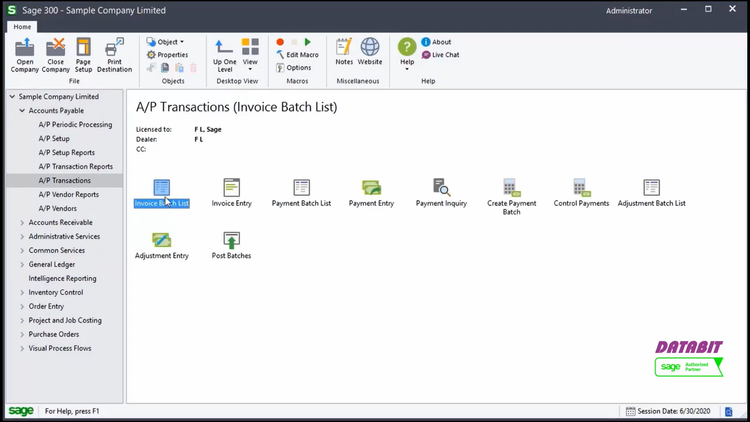The width and height of the screenshot is (750, 422).
Task: Open the Payment Entry icon
Action: pyautogui.click(x=371, y=188)
